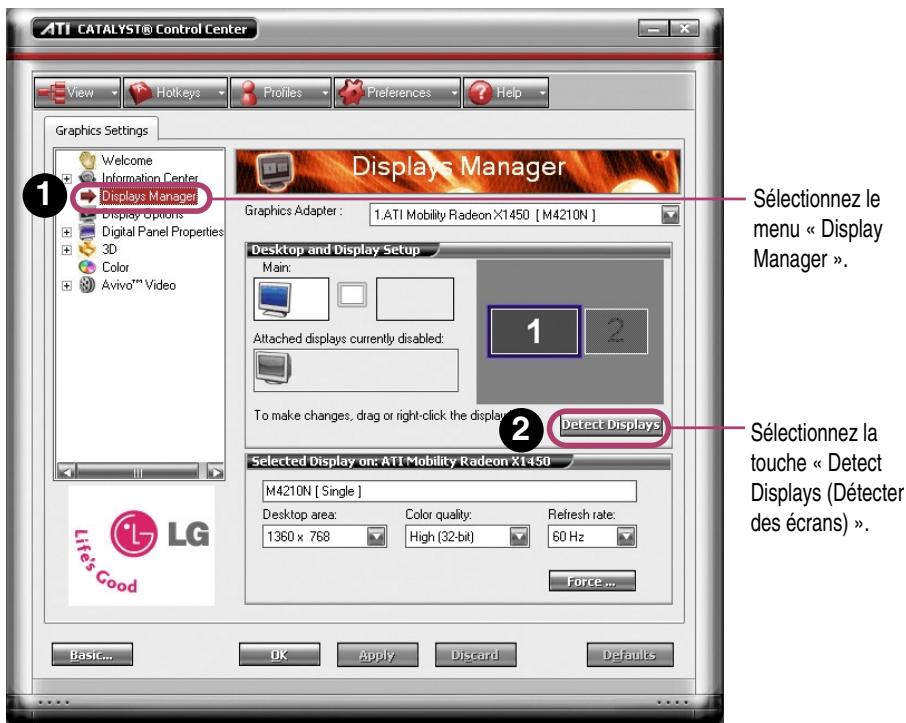
Task: Select 3D in the settings tree
Action: 109,250
